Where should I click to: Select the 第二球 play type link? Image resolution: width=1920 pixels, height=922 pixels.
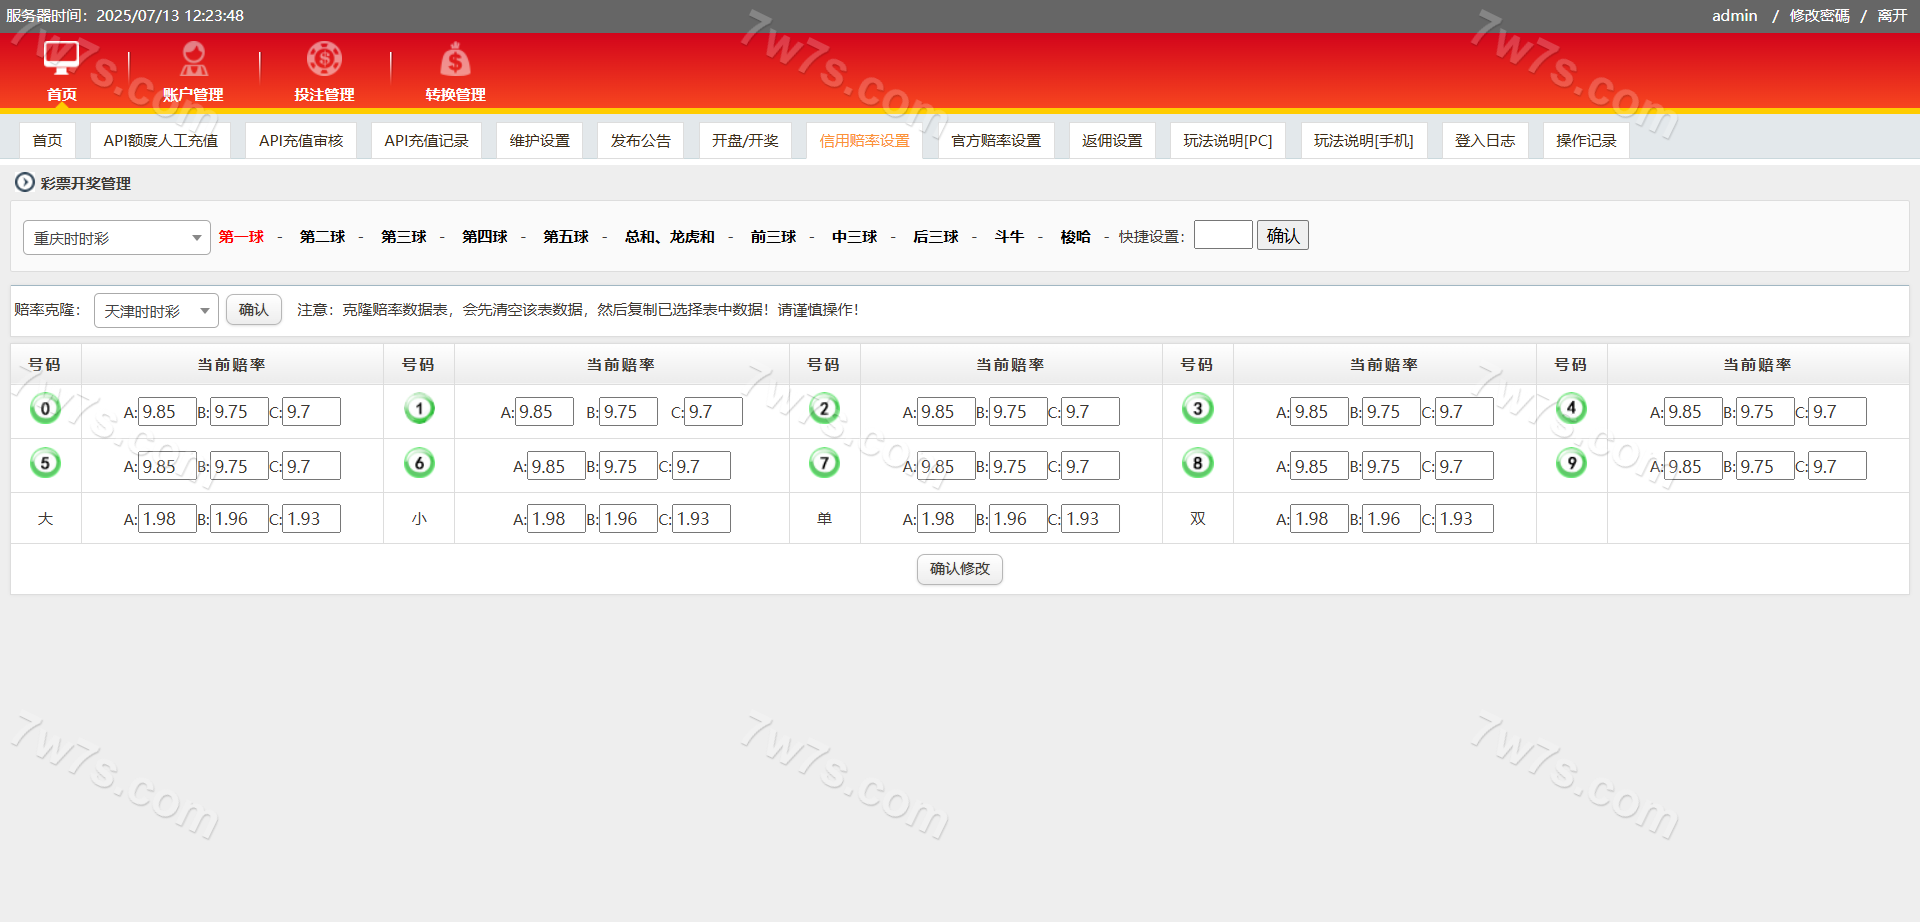point(322,237)
